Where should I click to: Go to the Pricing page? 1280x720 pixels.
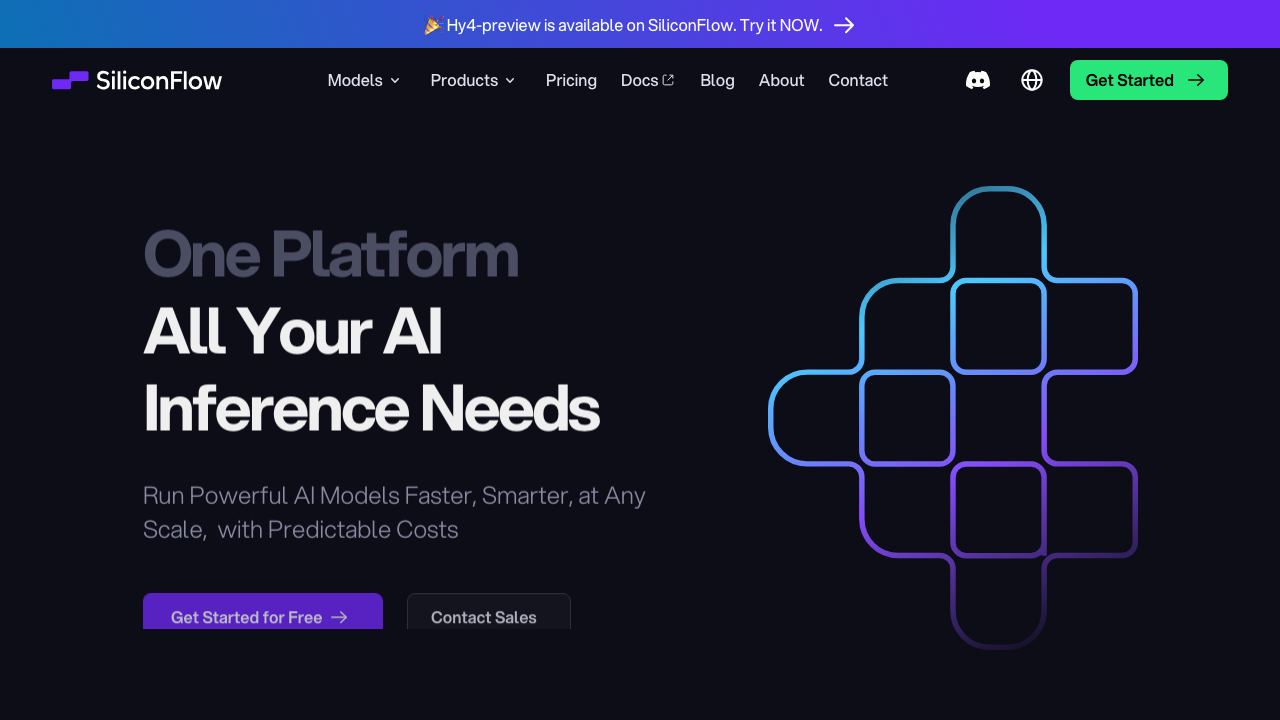tap(571, 80)
